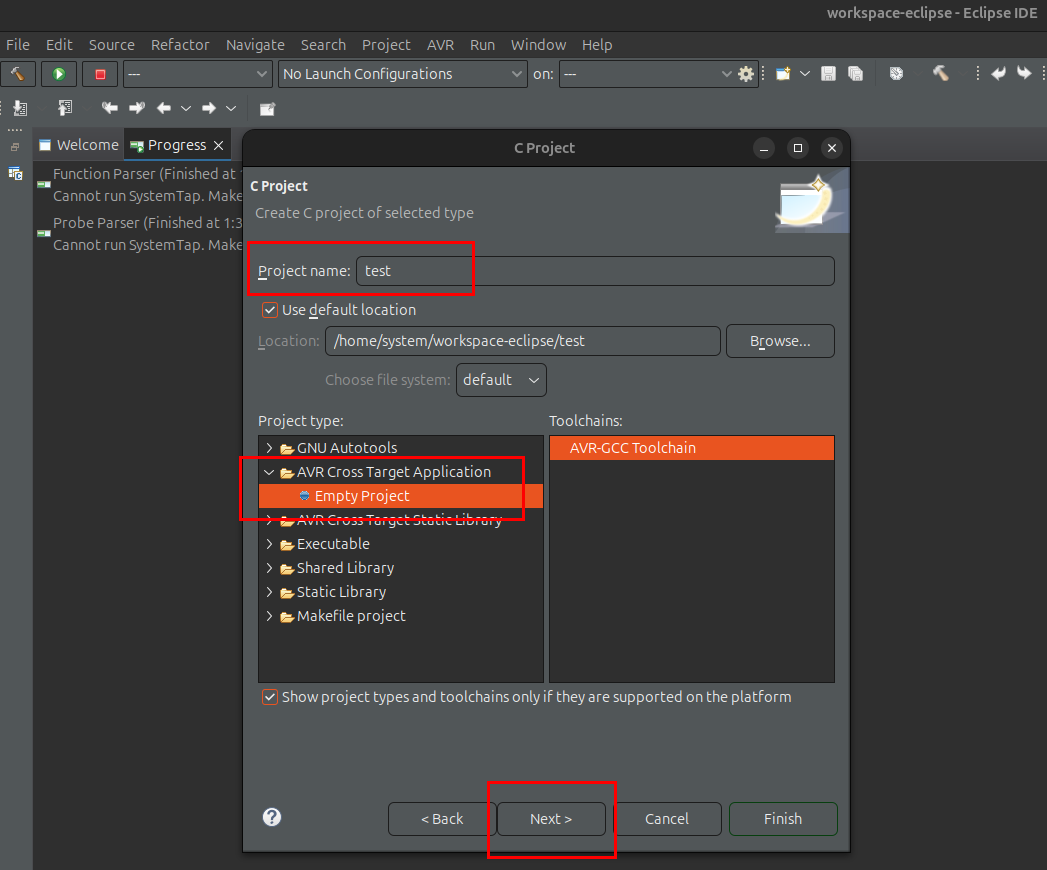Expand Makefile project type
1047x870 pixels.
(x=269, y=616)
